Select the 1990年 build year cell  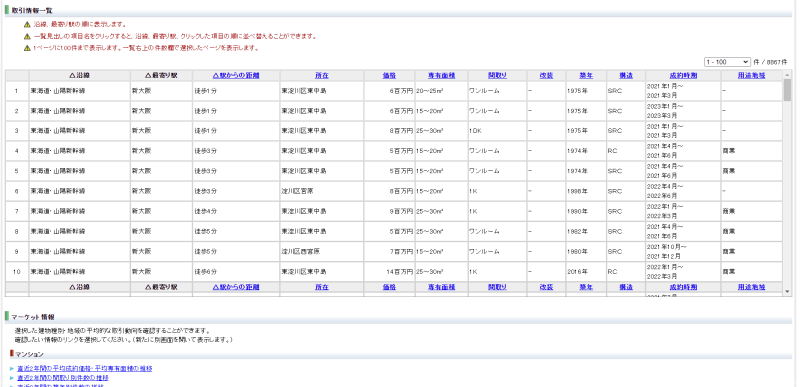pos(586,211)
